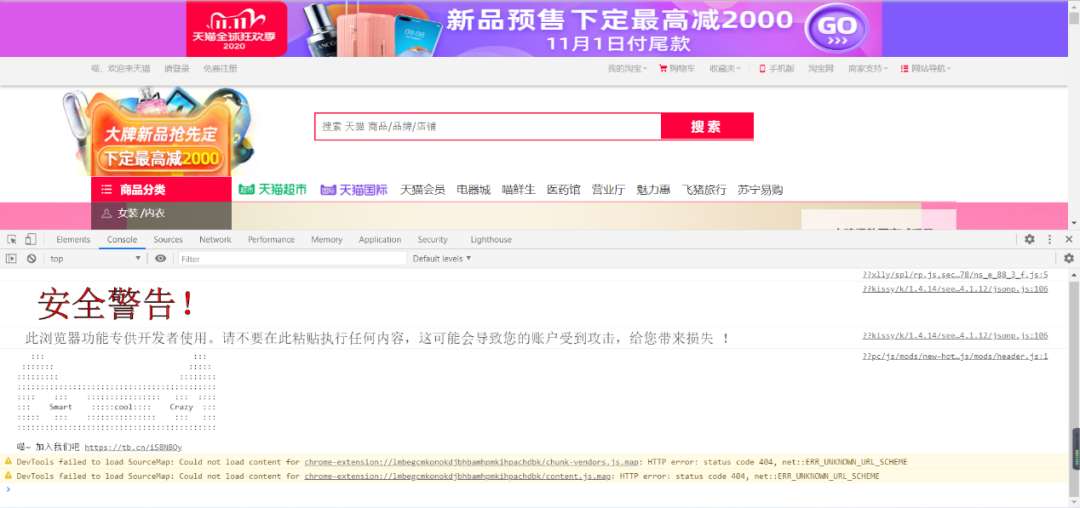Open the content.js.map extension link
Screen dimensions: 1080x508
[x=458, y=476]
